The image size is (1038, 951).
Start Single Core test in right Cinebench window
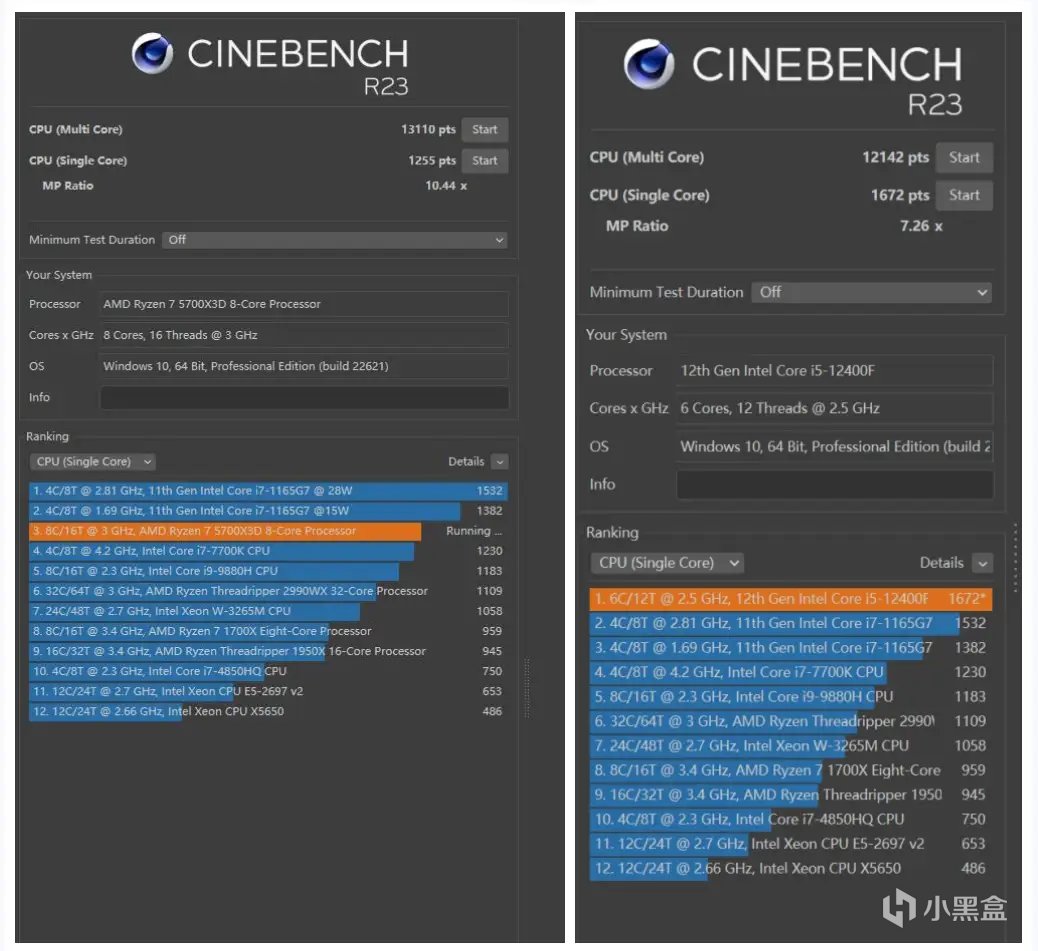(964, 195)
